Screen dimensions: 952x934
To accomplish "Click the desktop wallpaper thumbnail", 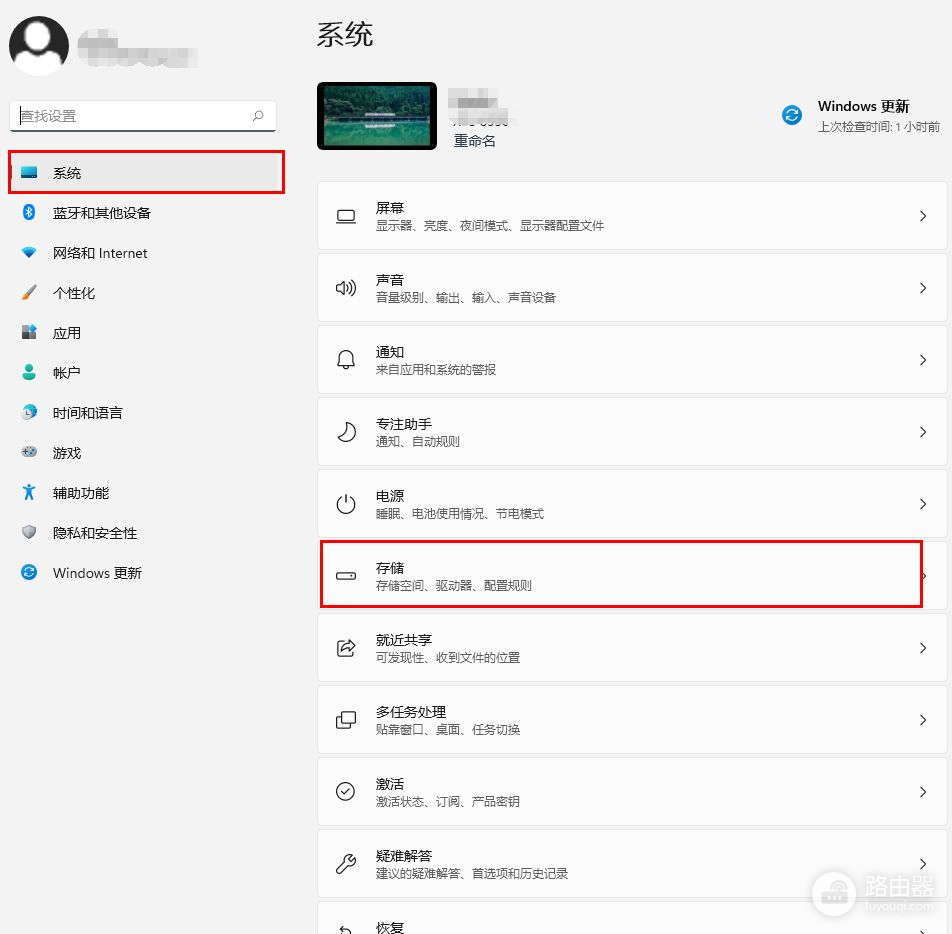I will pyautogui.click(x=377, y=116).
